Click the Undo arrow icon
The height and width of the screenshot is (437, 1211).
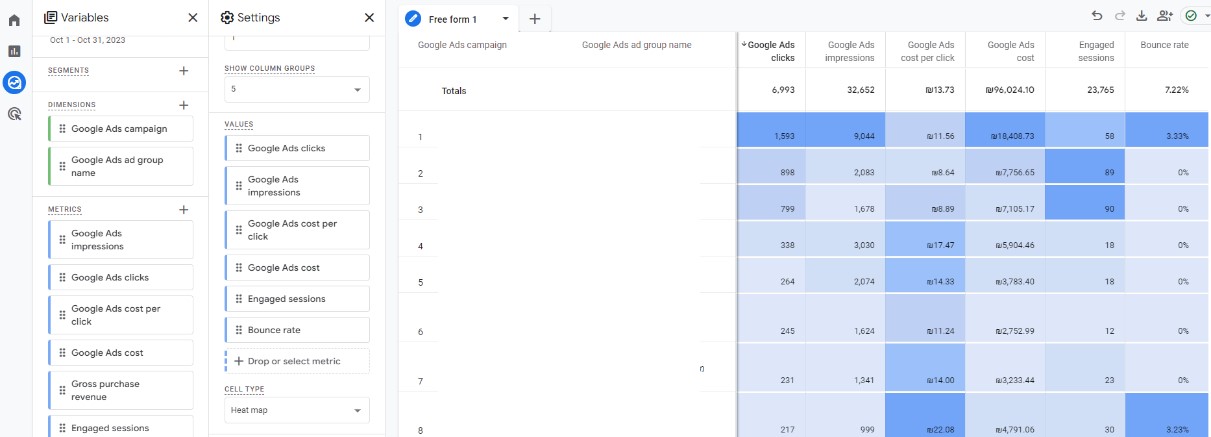[1097, 16]
